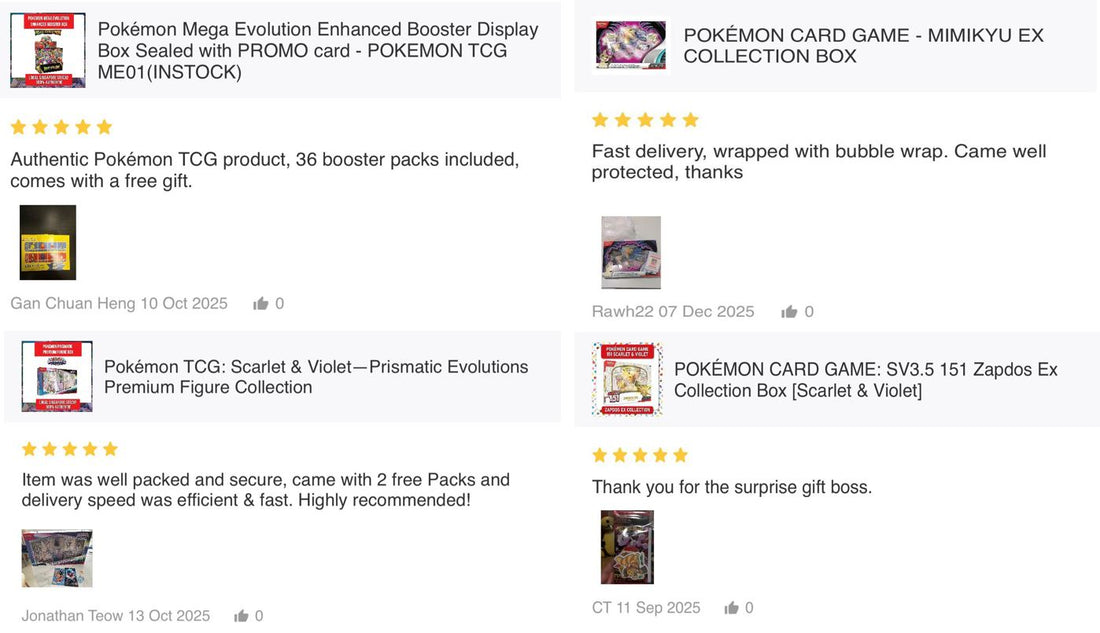The image size is (1100, 633).
Task: View Jonathan Teow's review photo
Action: click(57, 559)
